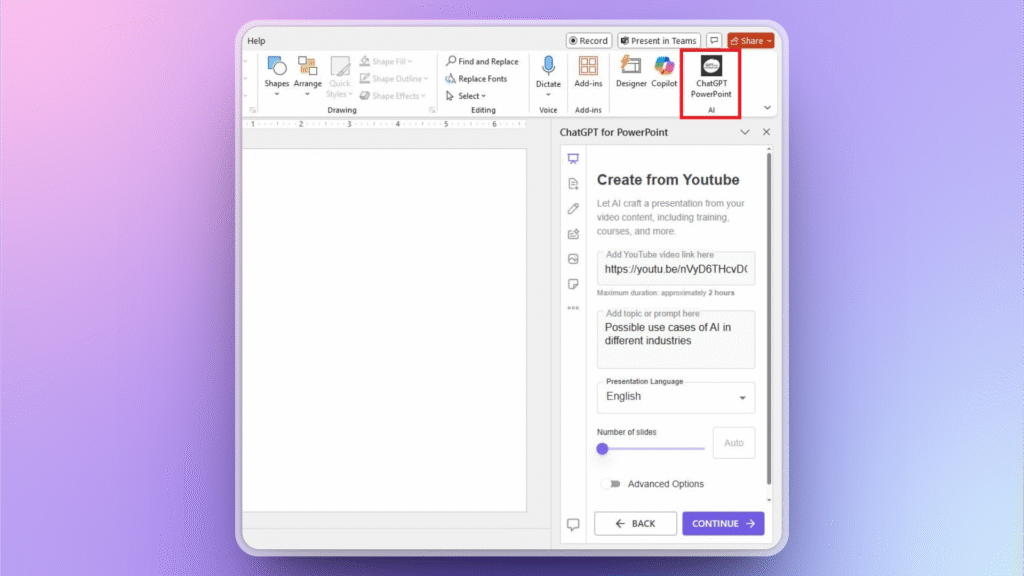Open the Shapes gallery
The width and height of the screenshot is (1024, 576).
(276, 70)
